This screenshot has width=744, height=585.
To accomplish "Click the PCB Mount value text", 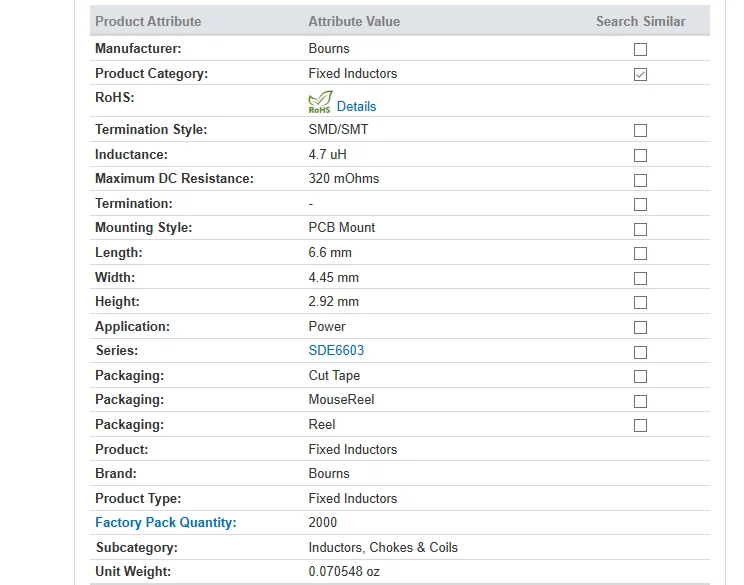I will [x=342, y=227].
